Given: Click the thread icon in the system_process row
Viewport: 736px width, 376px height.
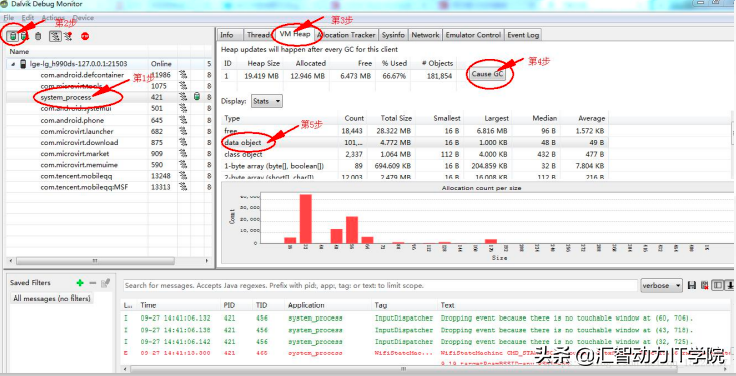Looking at the screenshot, I should (x=183, y=97).
